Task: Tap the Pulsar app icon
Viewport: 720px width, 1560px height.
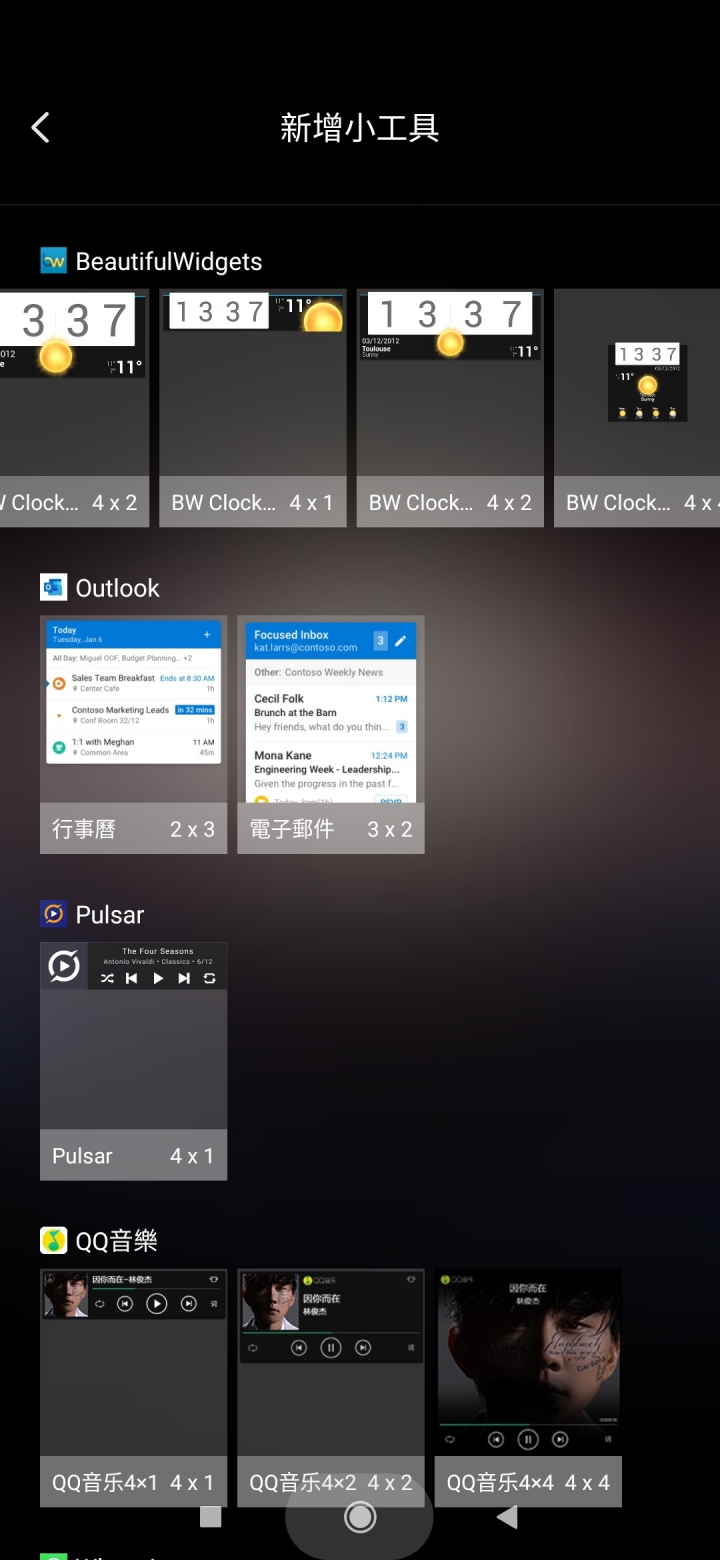Action: click(53, 914)
